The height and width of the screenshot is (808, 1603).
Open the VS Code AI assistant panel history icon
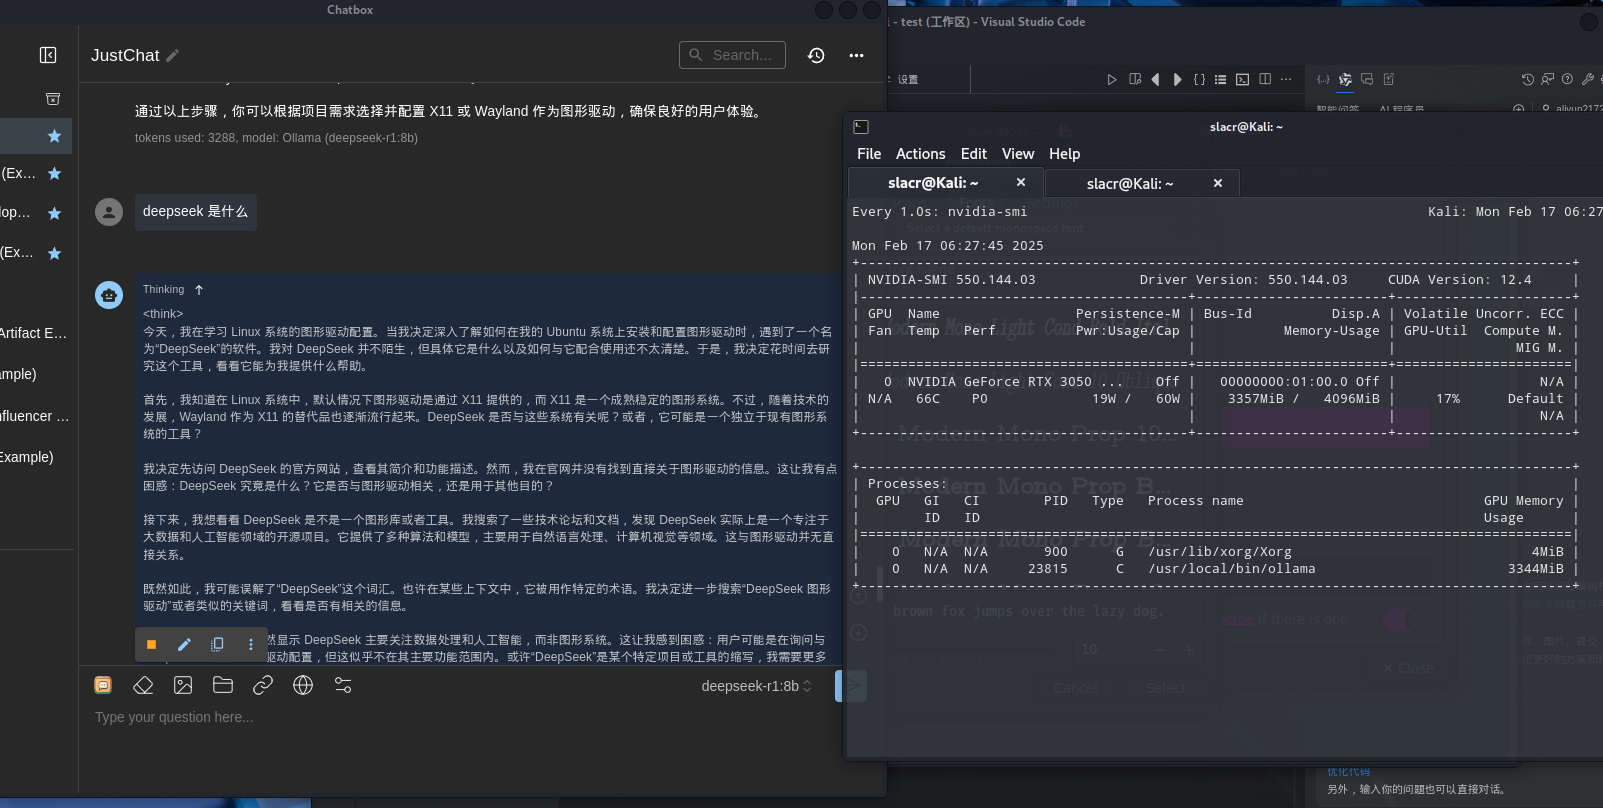tap(1527, 79)
